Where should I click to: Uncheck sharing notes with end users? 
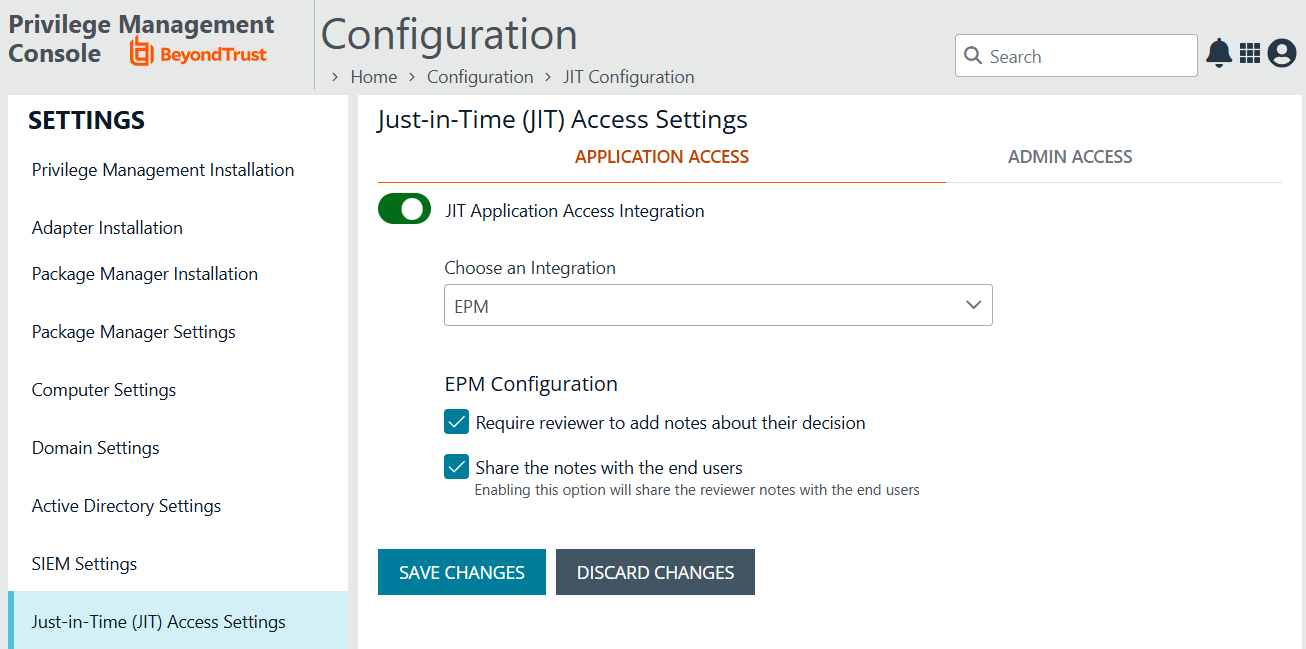point(456,466)
